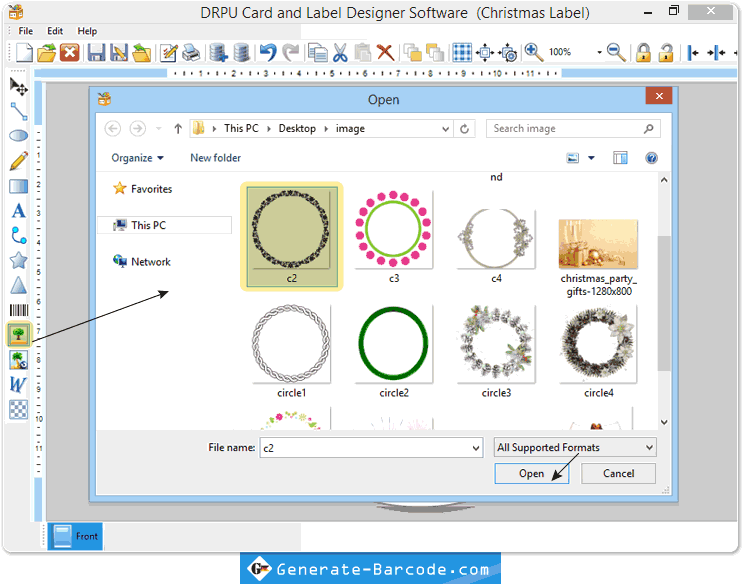Open the view options dropdown arrow

(591, 158)
